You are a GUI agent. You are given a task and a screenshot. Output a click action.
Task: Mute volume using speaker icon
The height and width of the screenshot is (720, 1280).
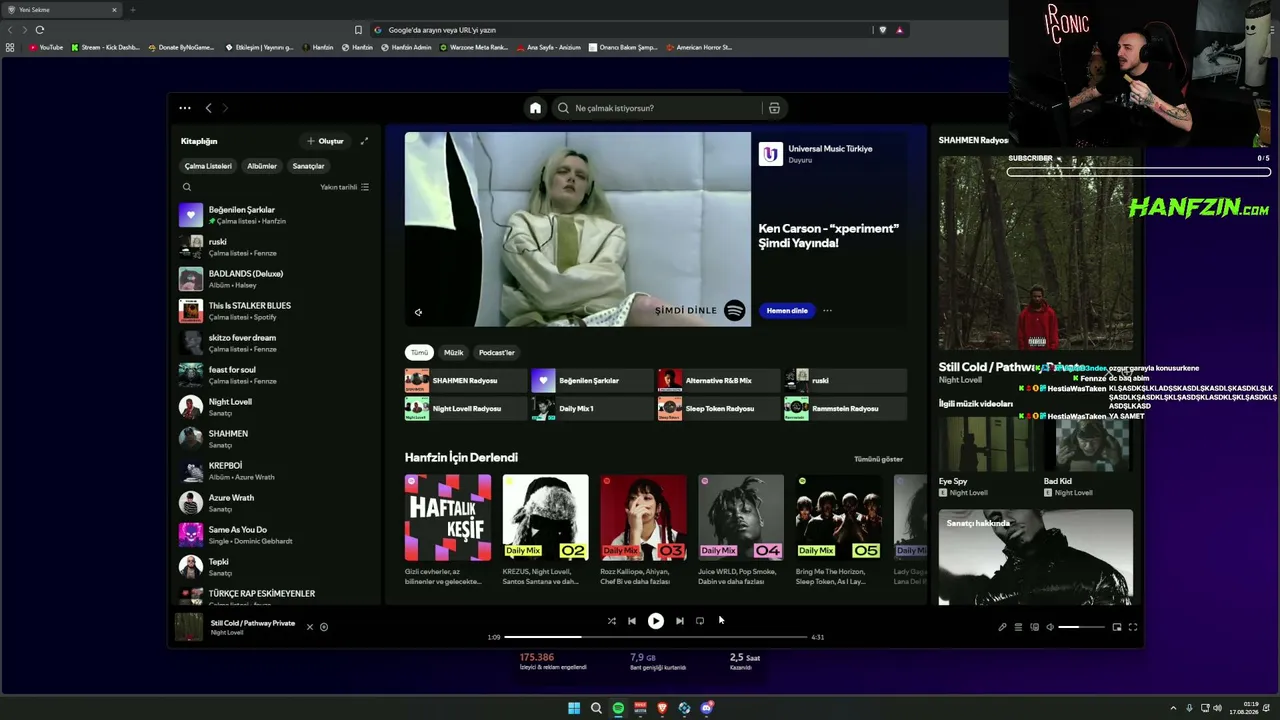point(1050,627)
